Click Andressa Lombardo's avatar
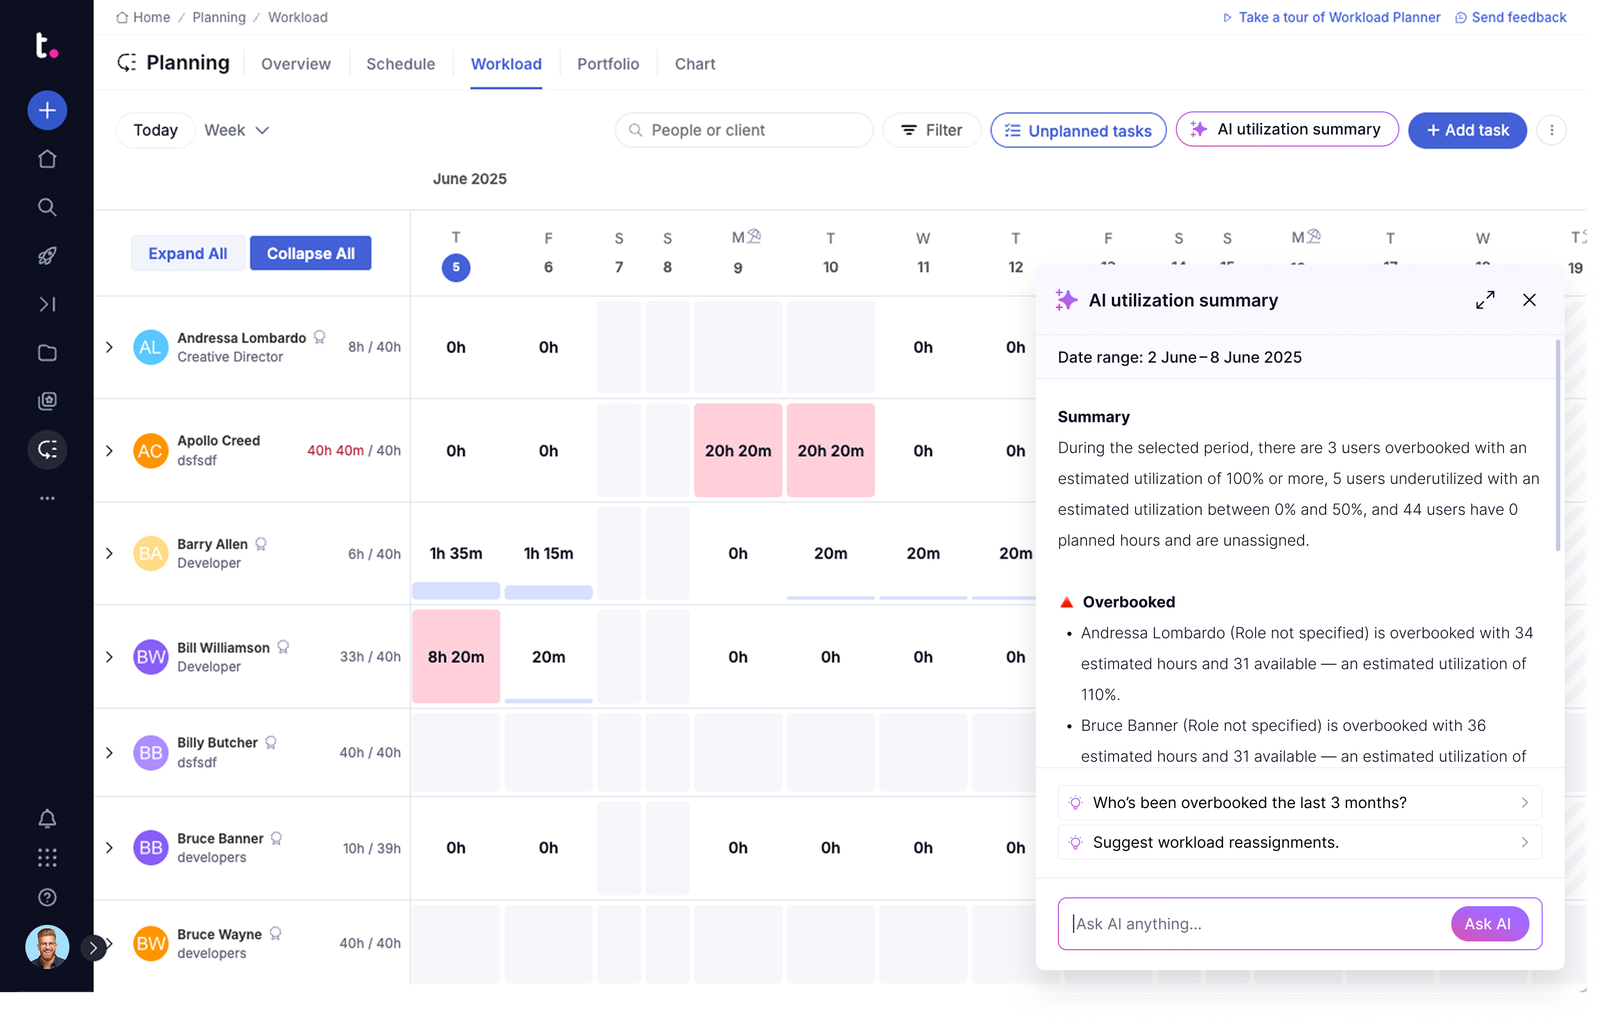This screenshot has height=1023, width=1600. coord(151,347)
